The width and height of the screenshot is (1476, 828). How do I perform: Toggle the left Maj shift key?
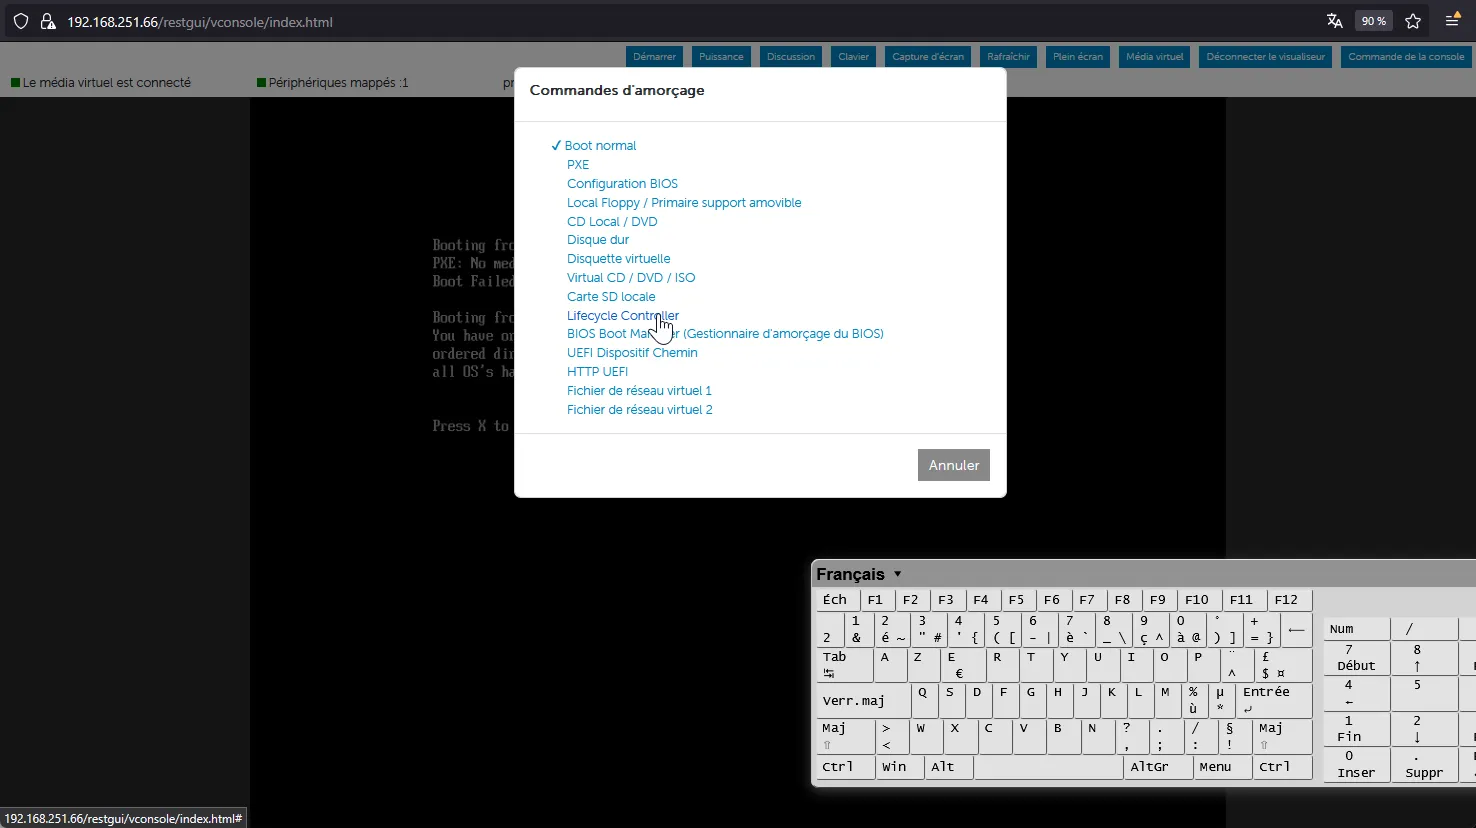pos(845,737)
